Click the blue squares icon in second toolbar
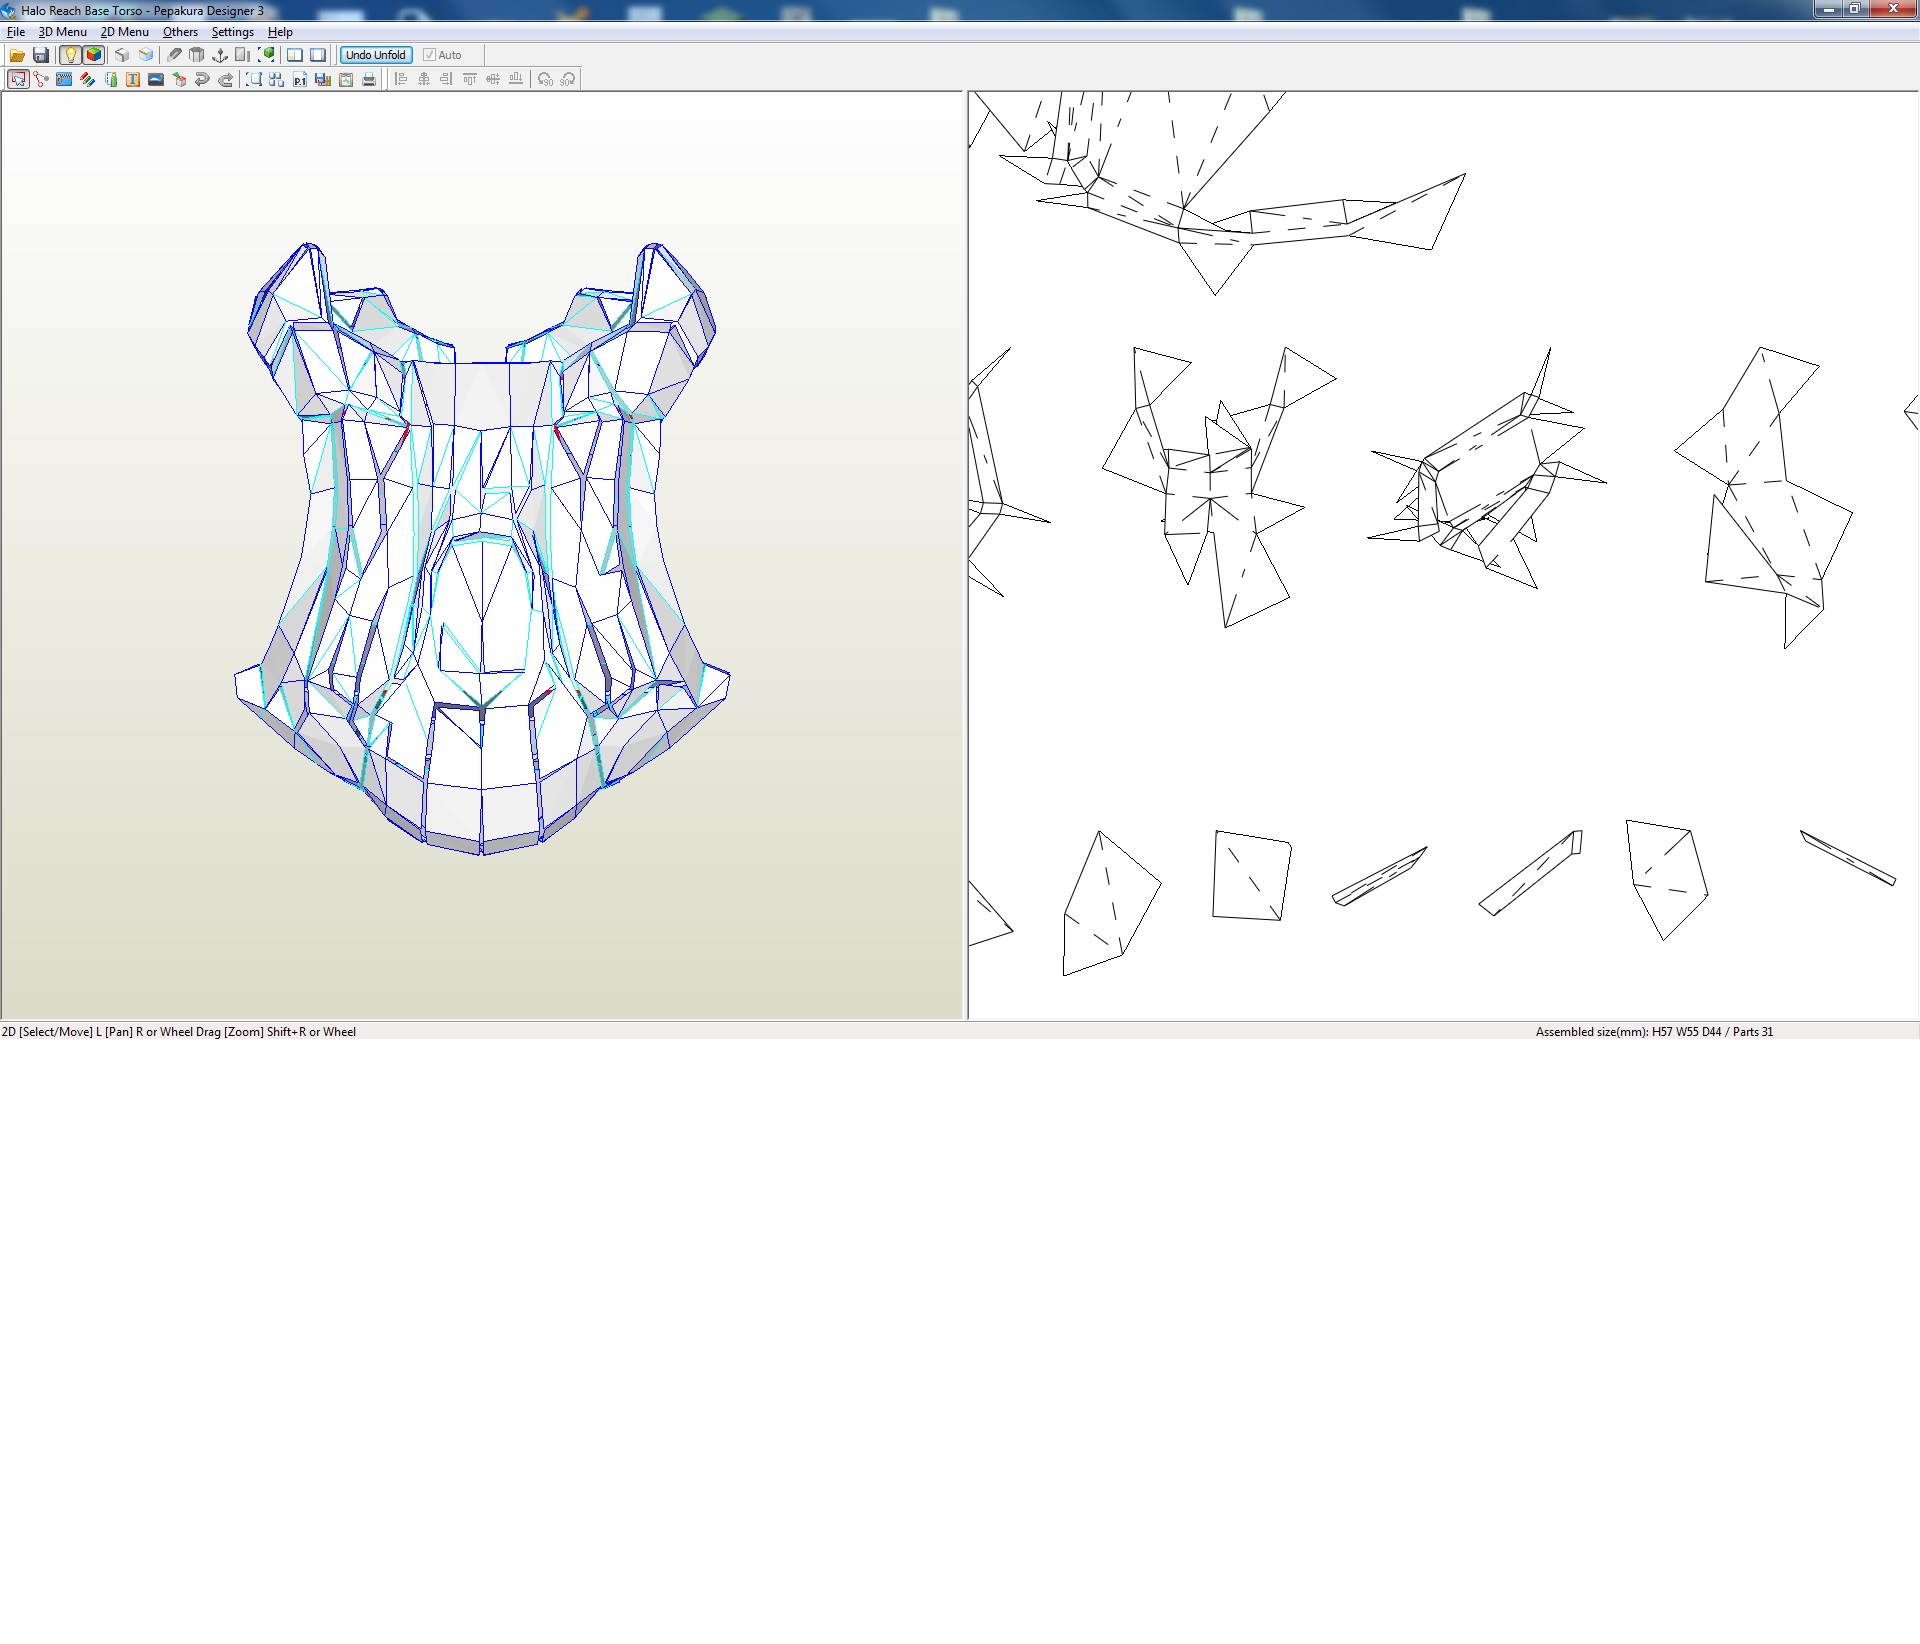The height and width of the screenshot is (1644, 1920). coord(277,79)
